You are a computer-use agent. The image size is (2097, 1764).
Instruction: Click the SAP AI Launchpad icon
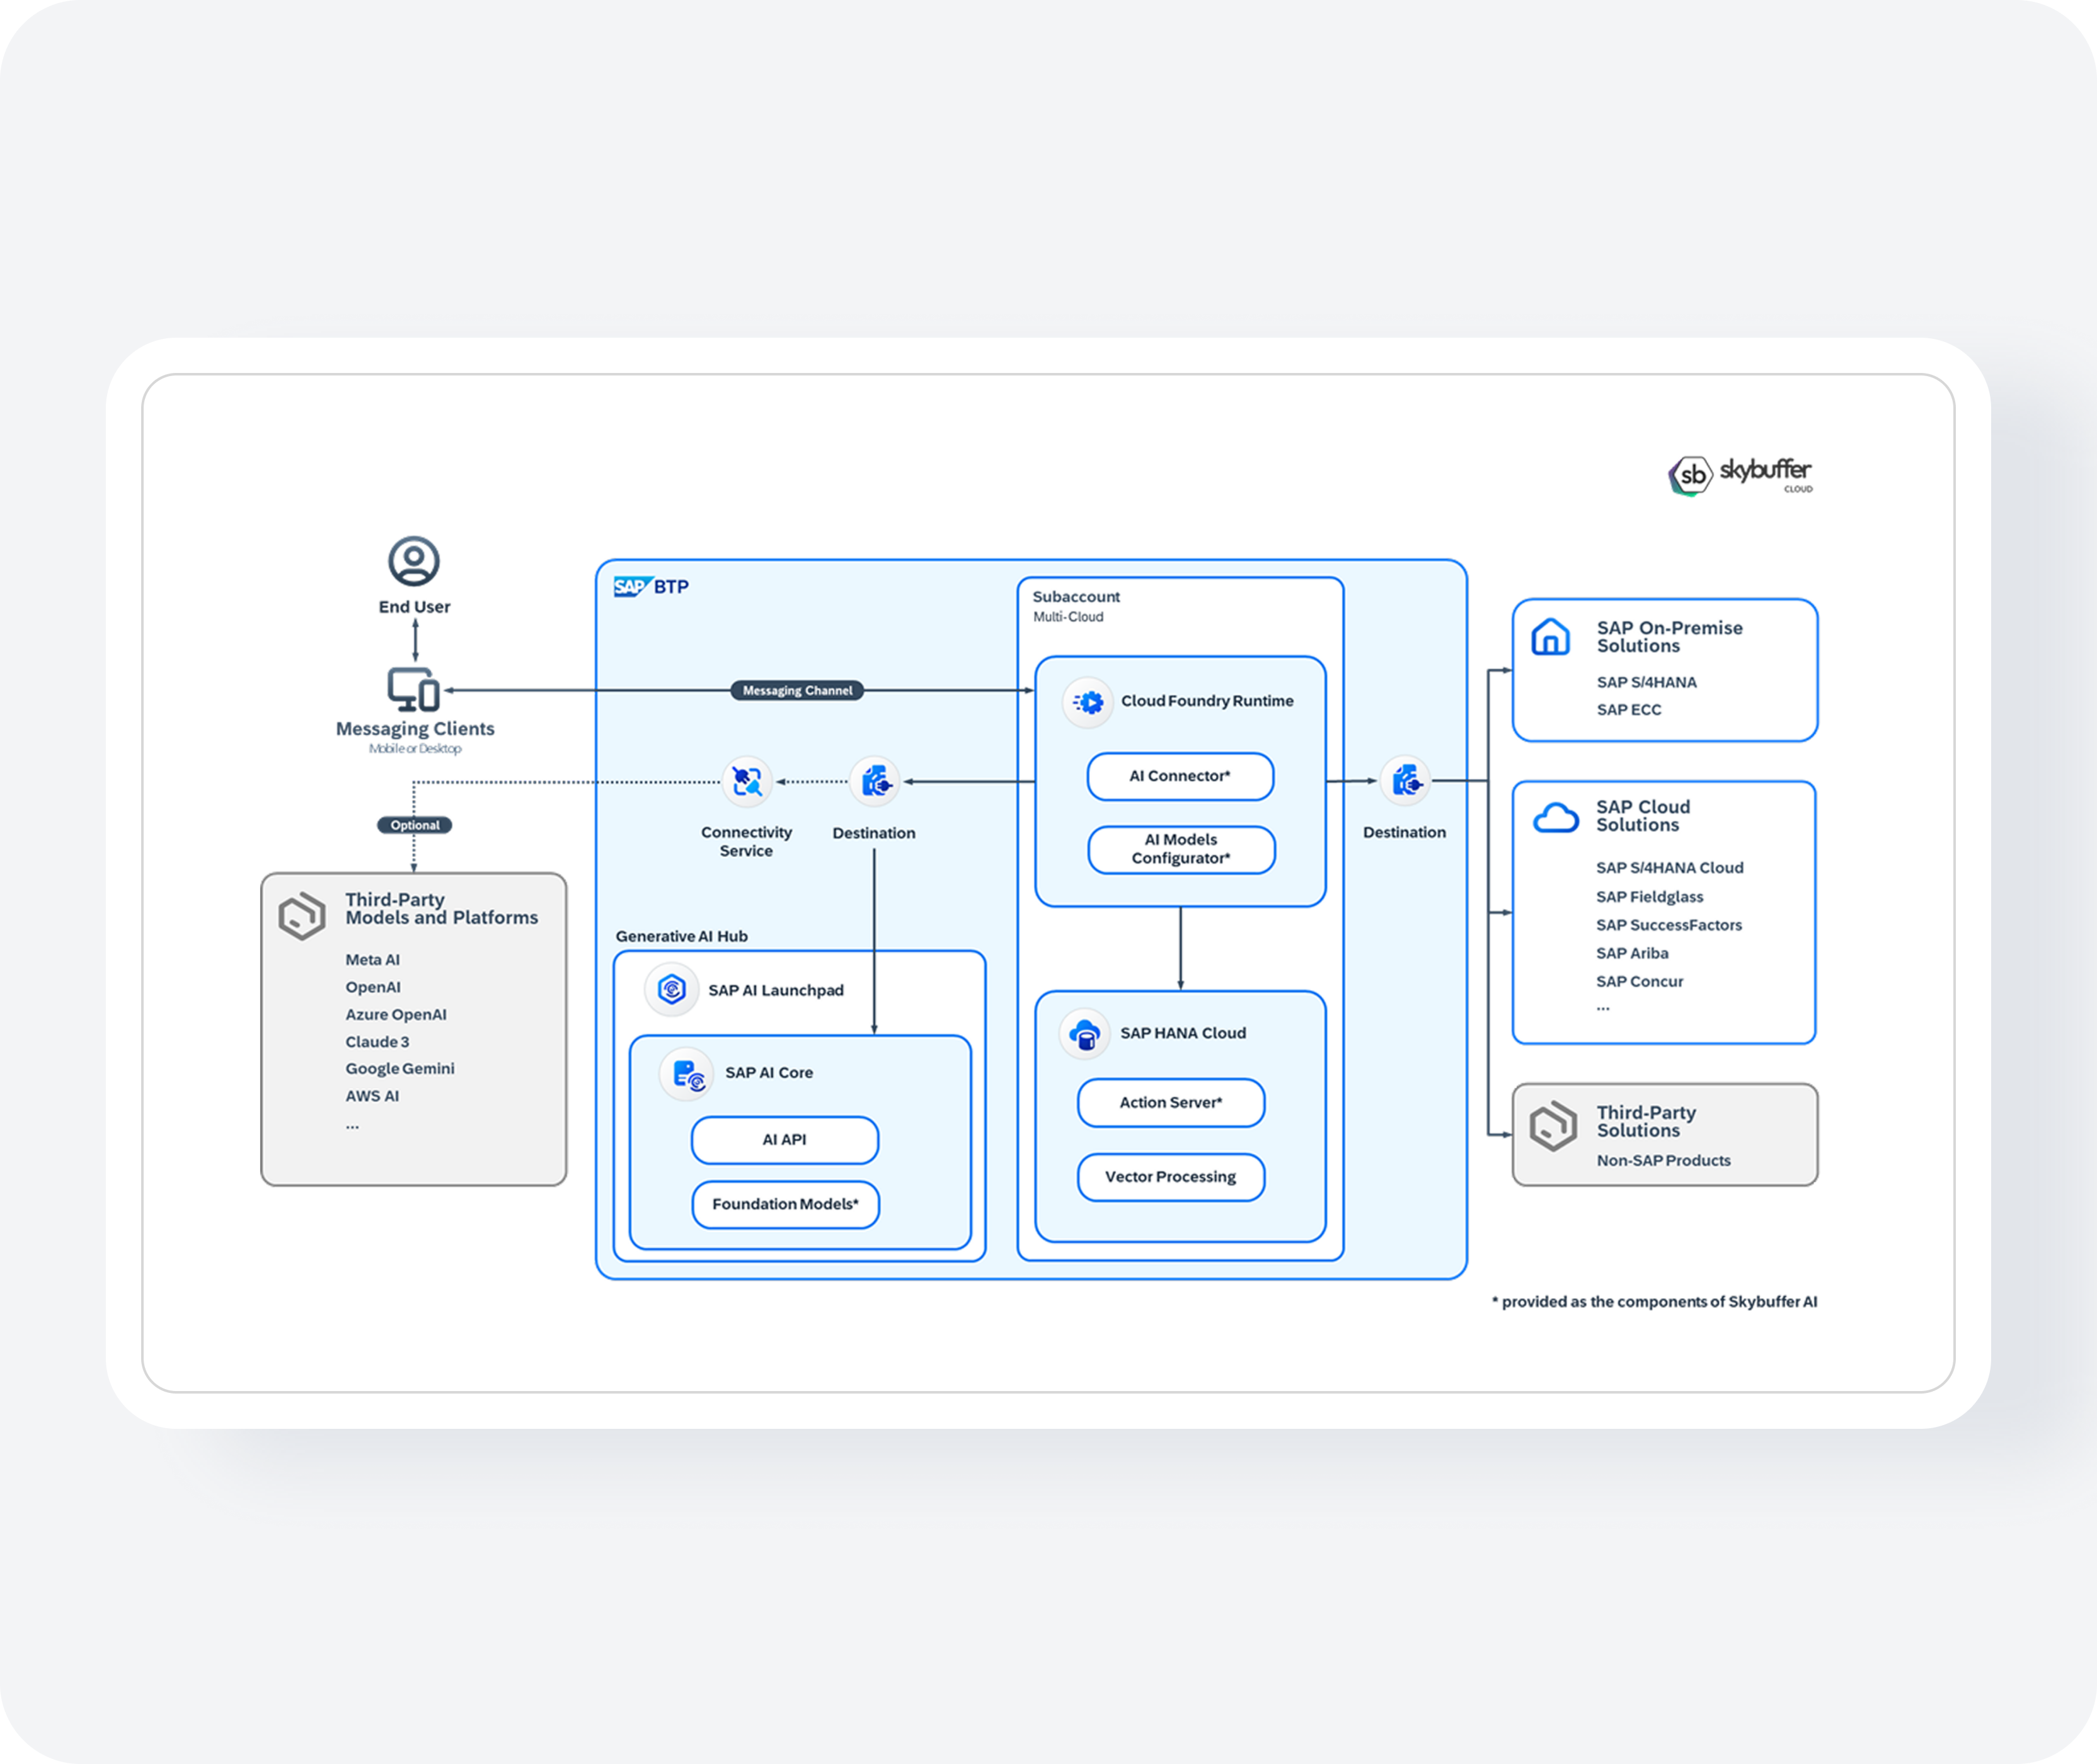click(672, 990)
